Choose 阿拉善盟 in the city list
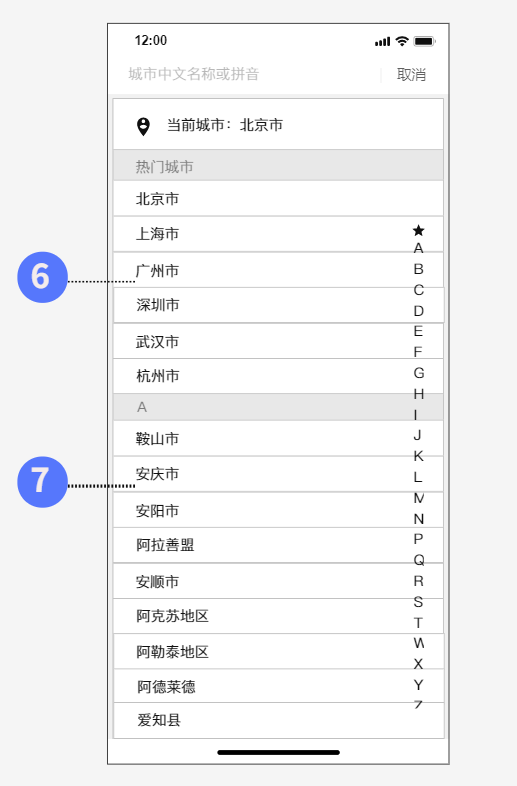 pos(278,545)
